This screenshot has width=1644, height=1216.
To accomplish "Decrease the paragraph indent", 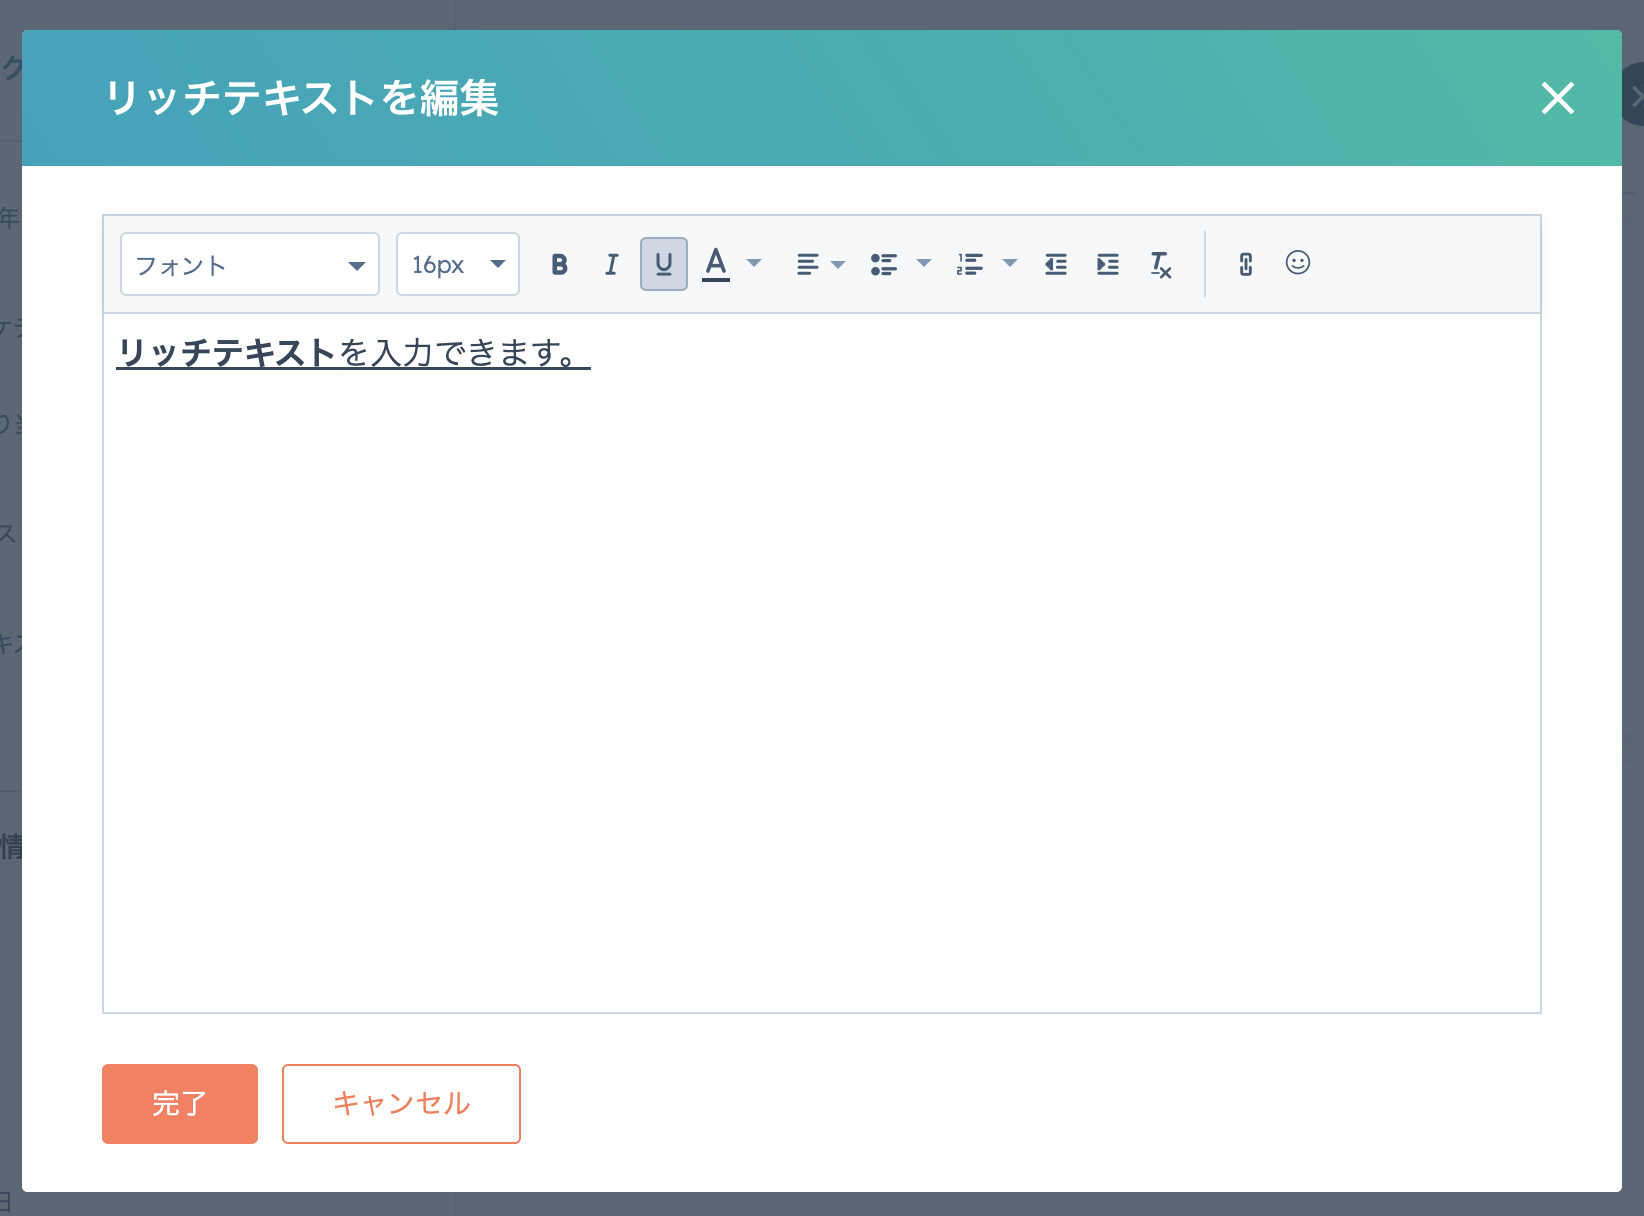I will click(1055, 264).
